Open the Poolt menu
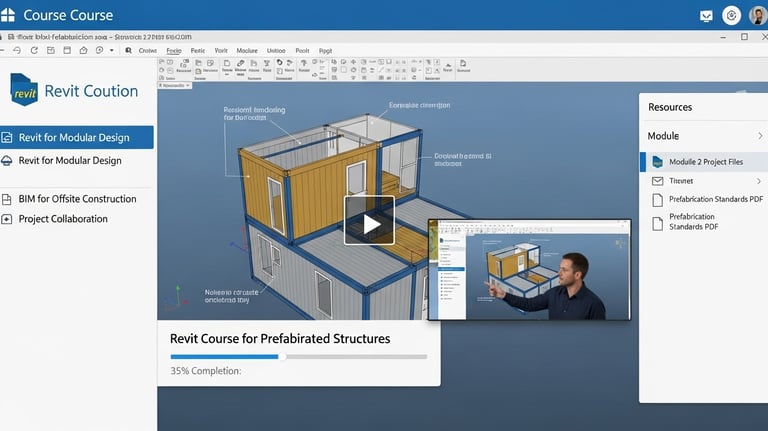This screenshot has width=768, height=431. (302, 50)
